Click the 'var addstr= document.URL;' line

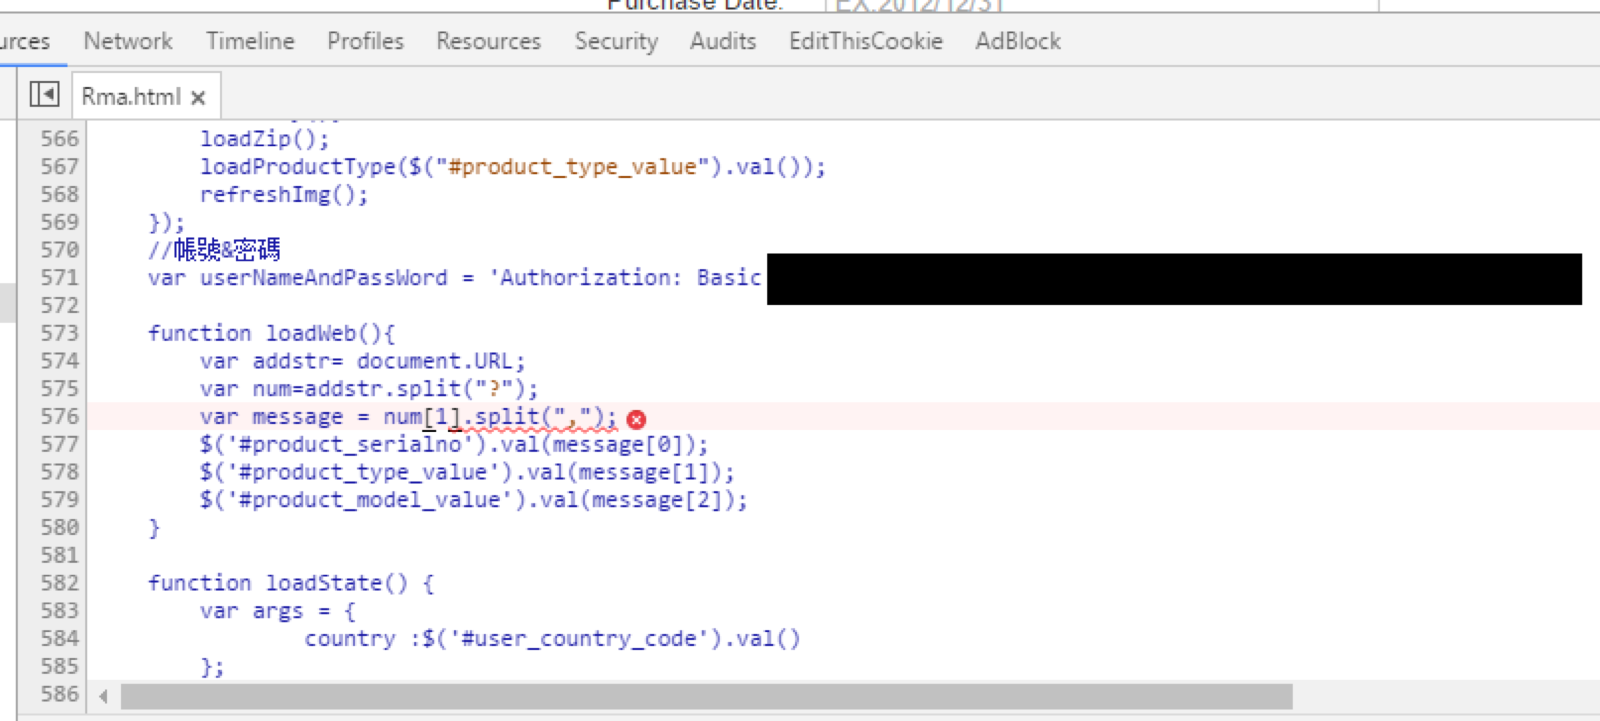pos(362,361)
